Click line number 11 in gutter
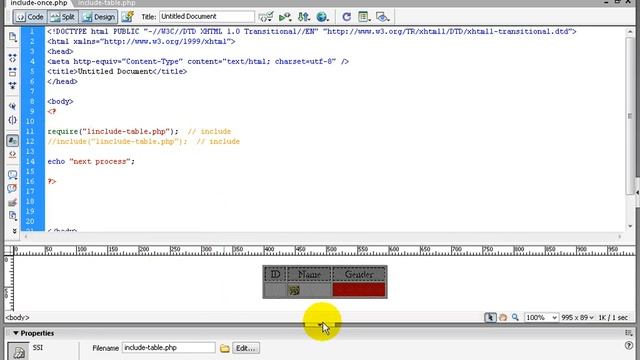Viewport: 640px width, 360px height. [30, 131]
